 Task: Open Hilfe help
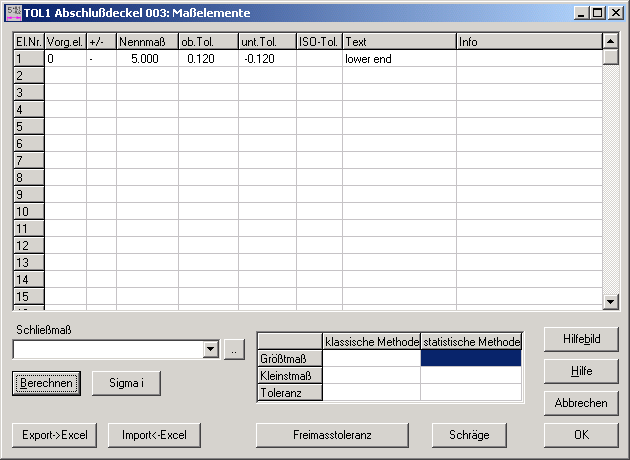tap(581, 371)
